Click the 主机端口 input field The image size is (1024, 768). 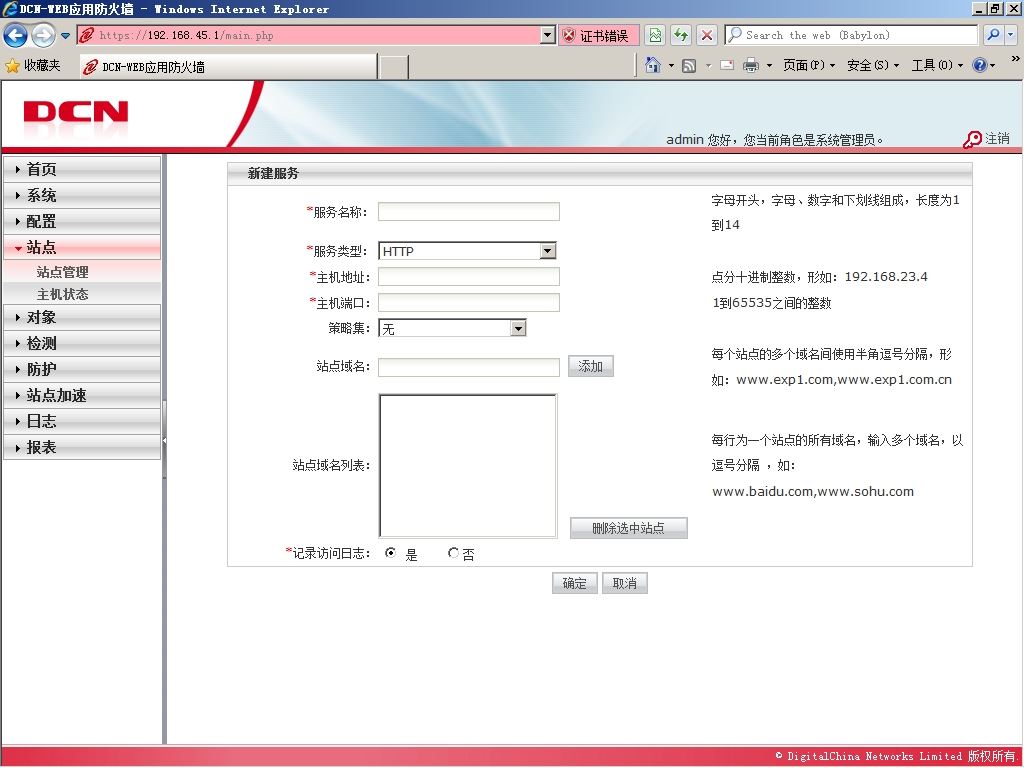(x=469, y=302)
